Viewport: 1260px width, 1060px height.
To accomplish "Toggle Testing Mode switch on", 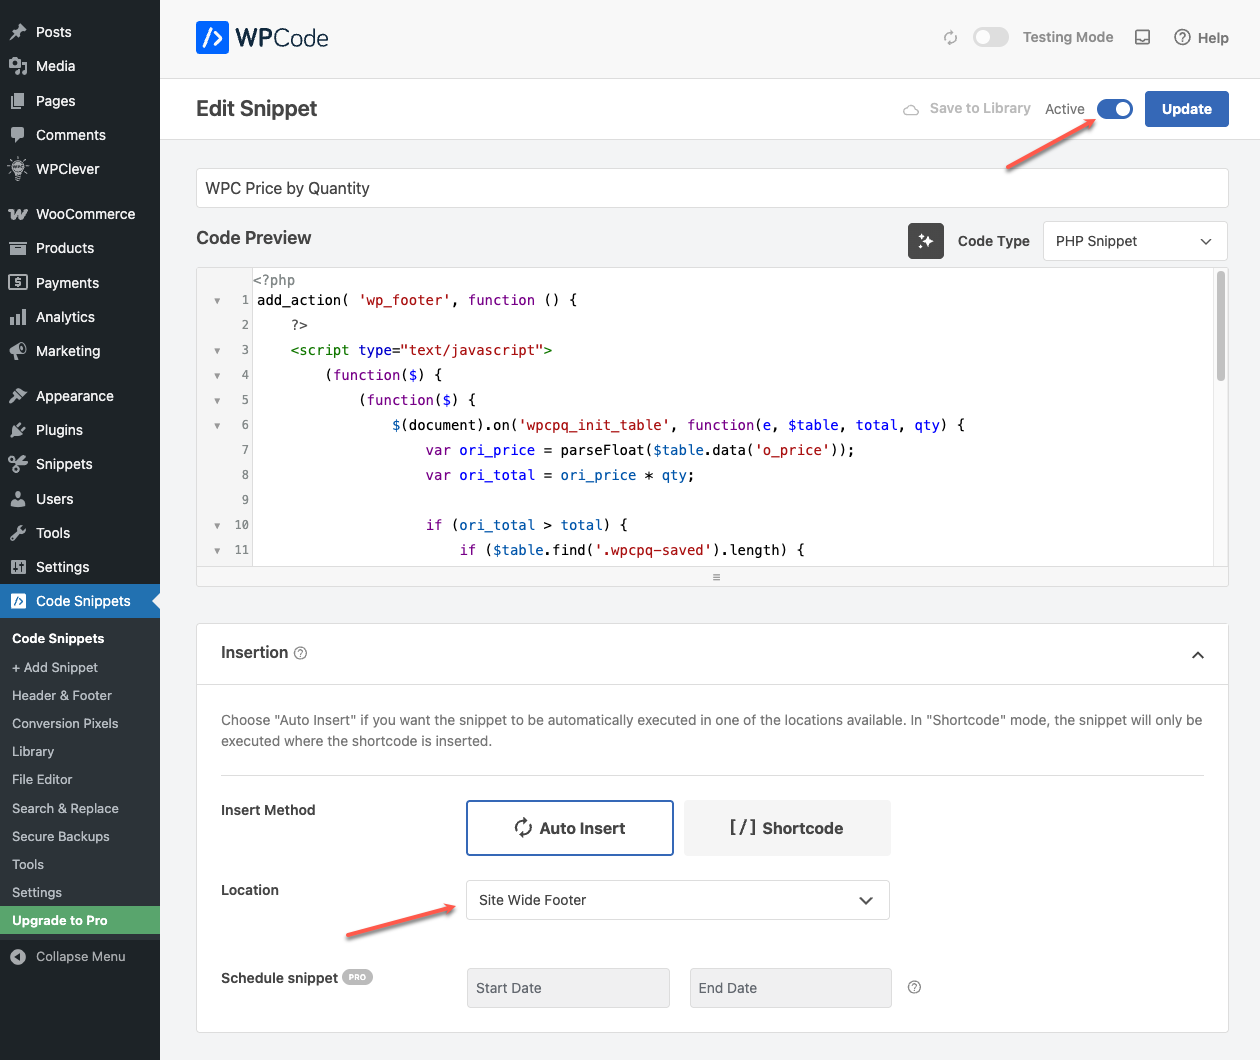I will click(991, 37).
